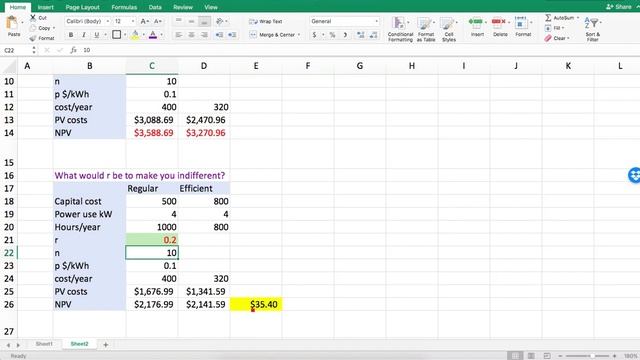Screen dimensions: 640x360
Task: Cut the selection with the scissors icon
Action: pyautogui.click(x=33, y=18)
